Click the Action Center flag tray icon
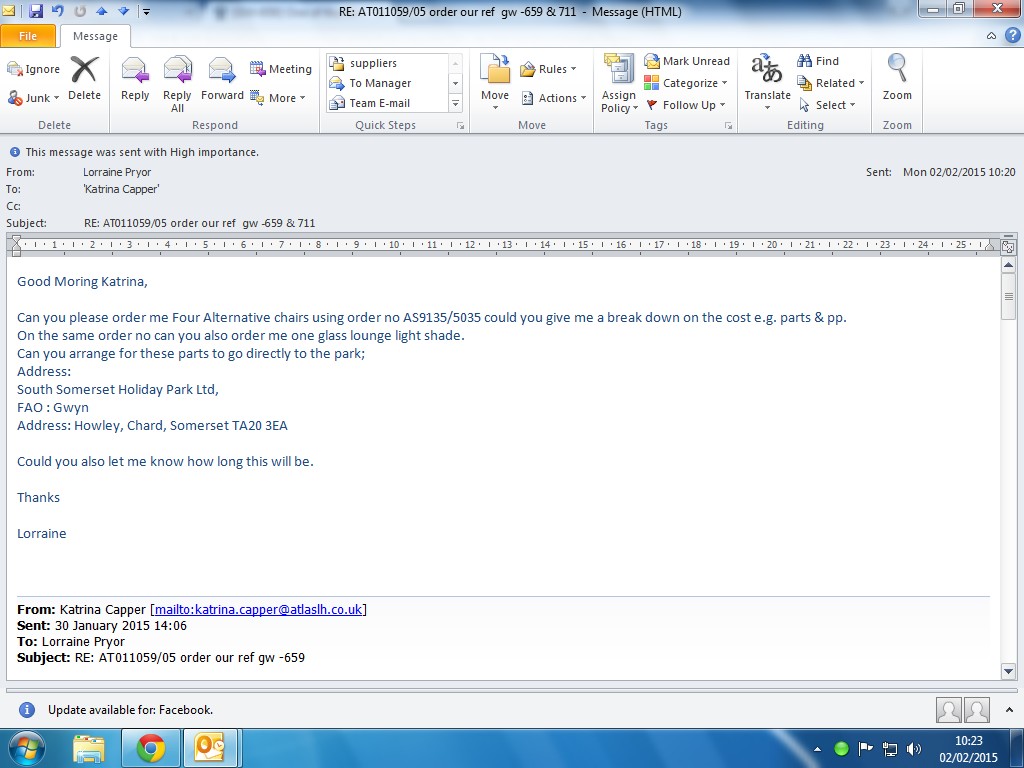 [865, 749]
